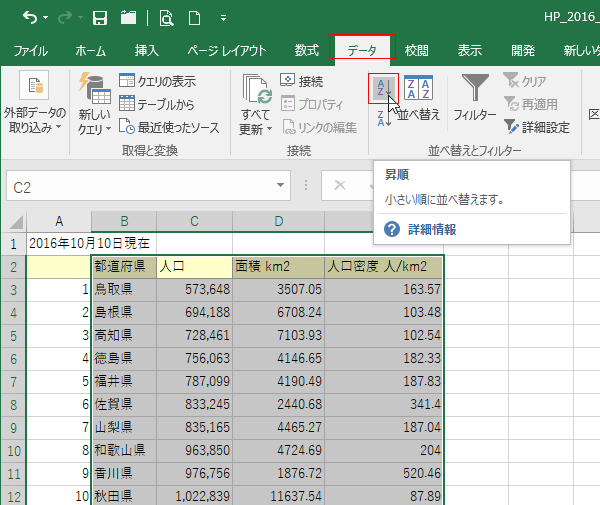The width and height of the screenshot is (600, 505).
Task: Click the print preview icon in quick access toolbar
Action: pos(166,17)
